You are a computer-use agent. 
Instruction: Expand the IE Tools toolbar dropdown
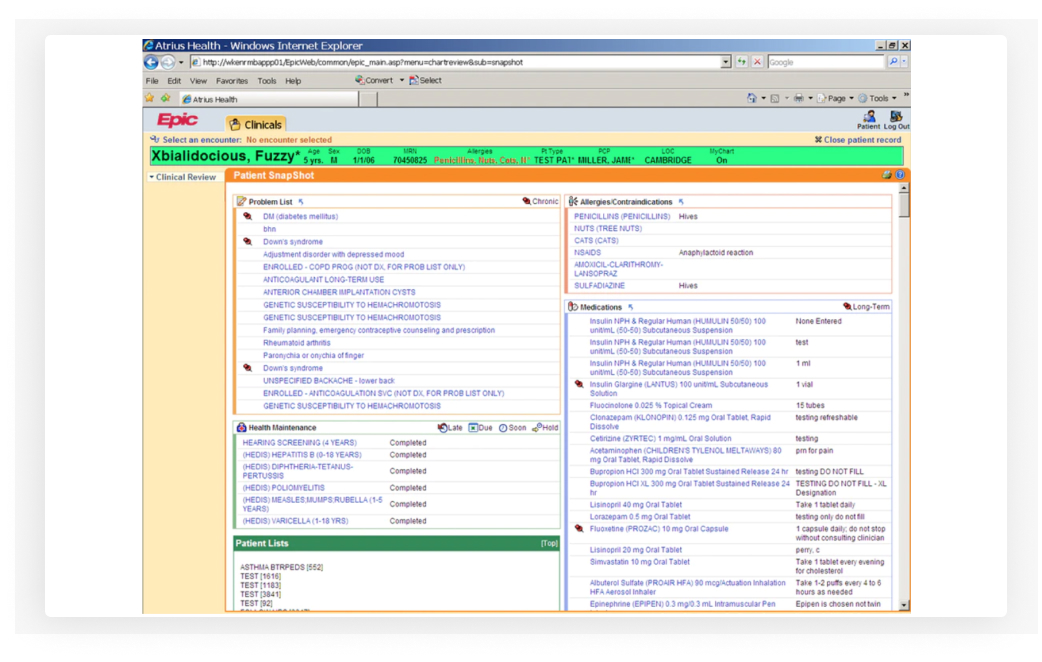894,99
